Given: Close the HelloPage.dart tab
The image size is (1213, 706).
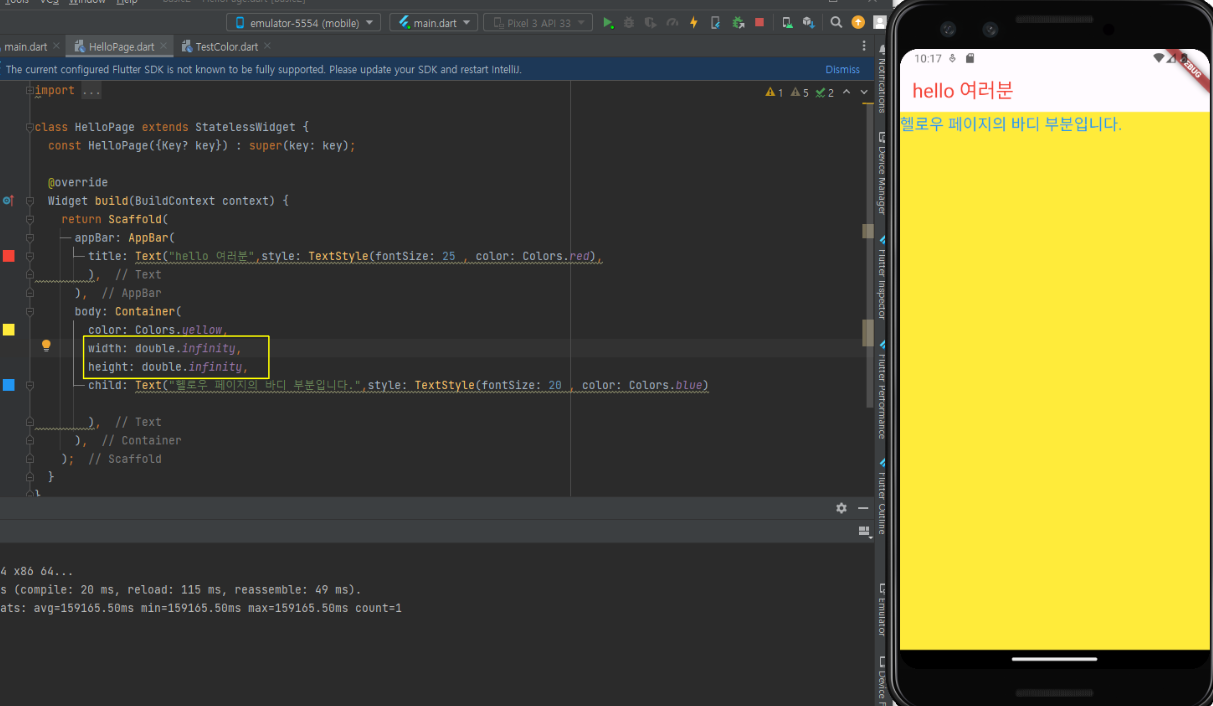Looking at the screenshot, I should [x=164, y=47].
